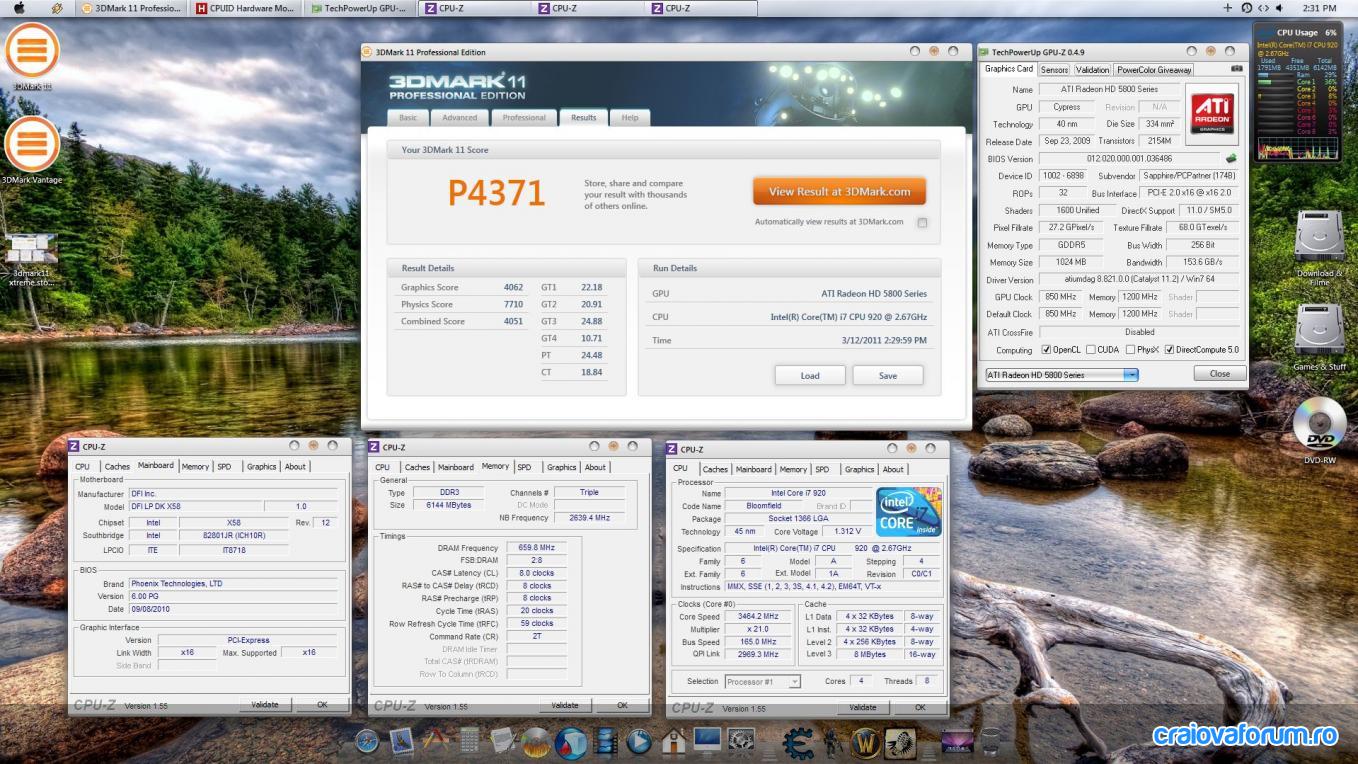This screenshot has height=764, width=1358.
Task: Switch to the Sensors tab in GPU-Z
Action: pos(1054,70)
